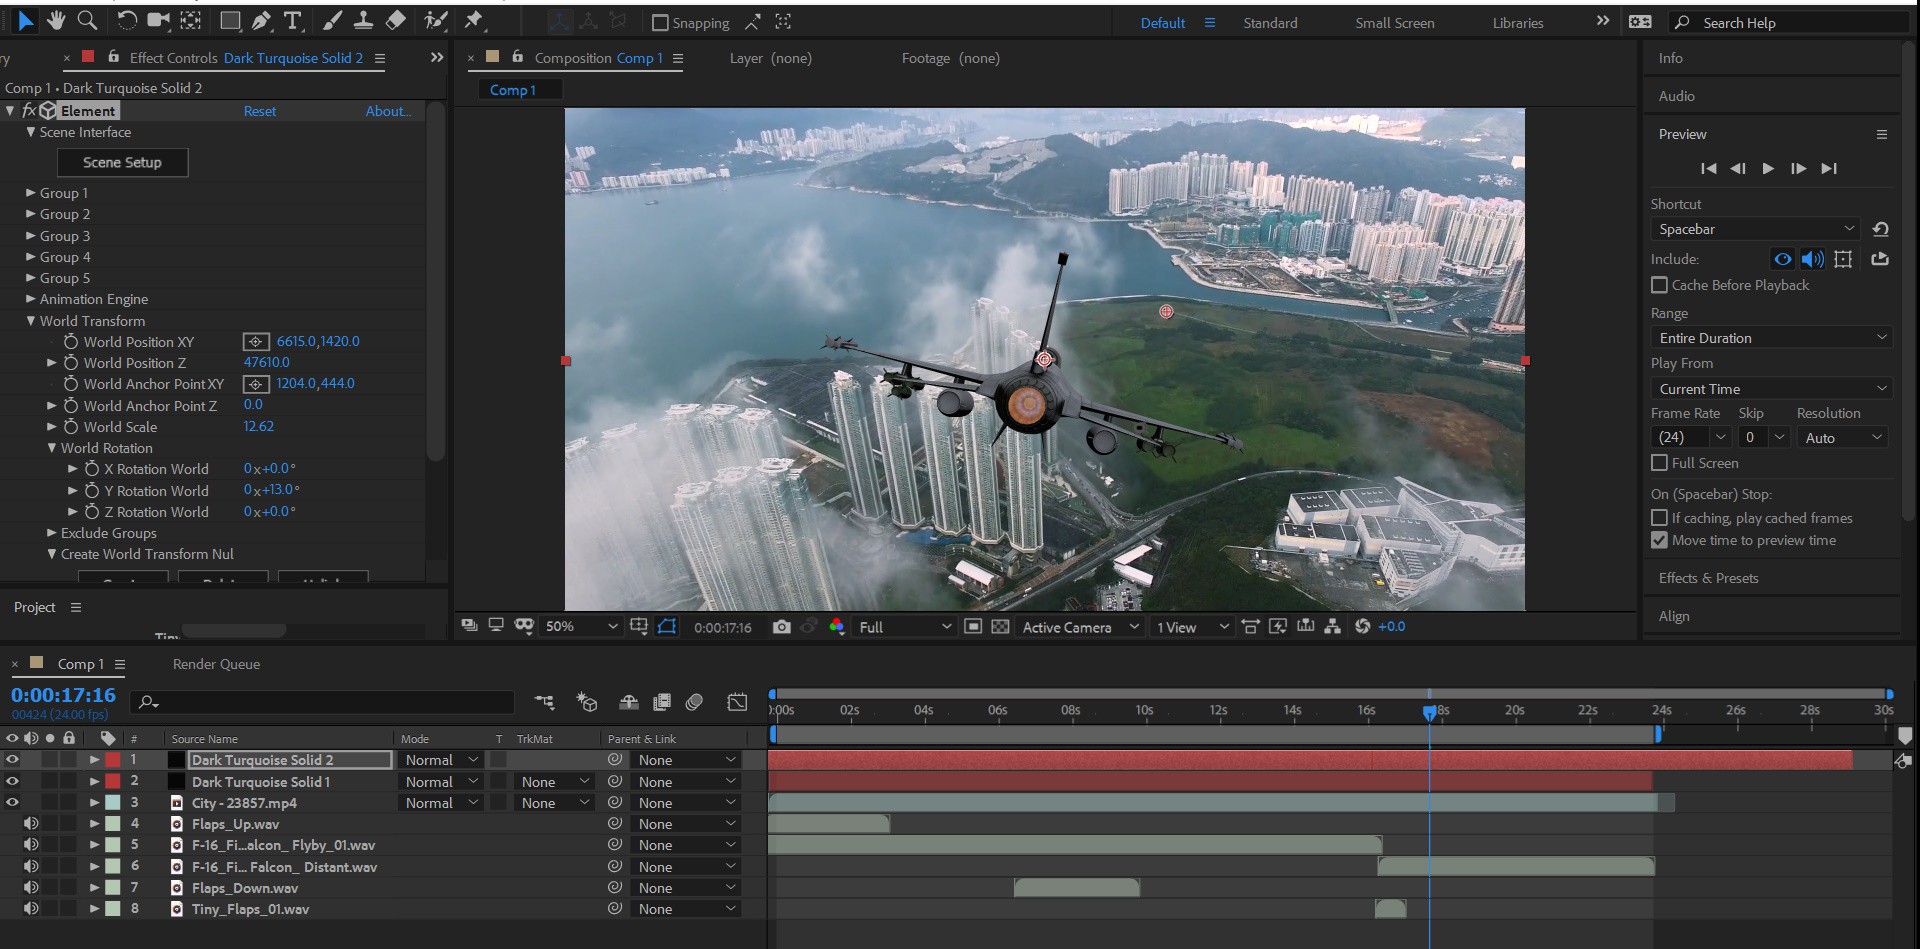The height and width of the screenshot is (949, 1920).
Task: Switch to the Libraries workspace
Action: tap(1517, 23)
